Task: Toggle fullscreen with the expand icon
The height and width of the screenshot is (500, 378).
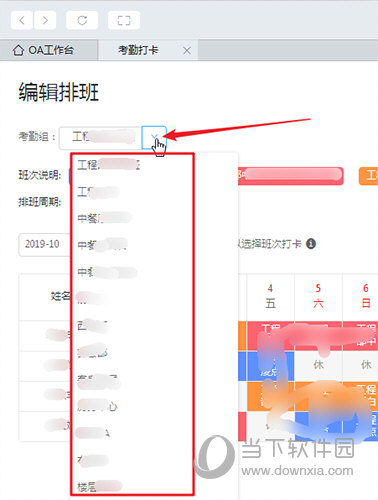Action: pos(124,20)
